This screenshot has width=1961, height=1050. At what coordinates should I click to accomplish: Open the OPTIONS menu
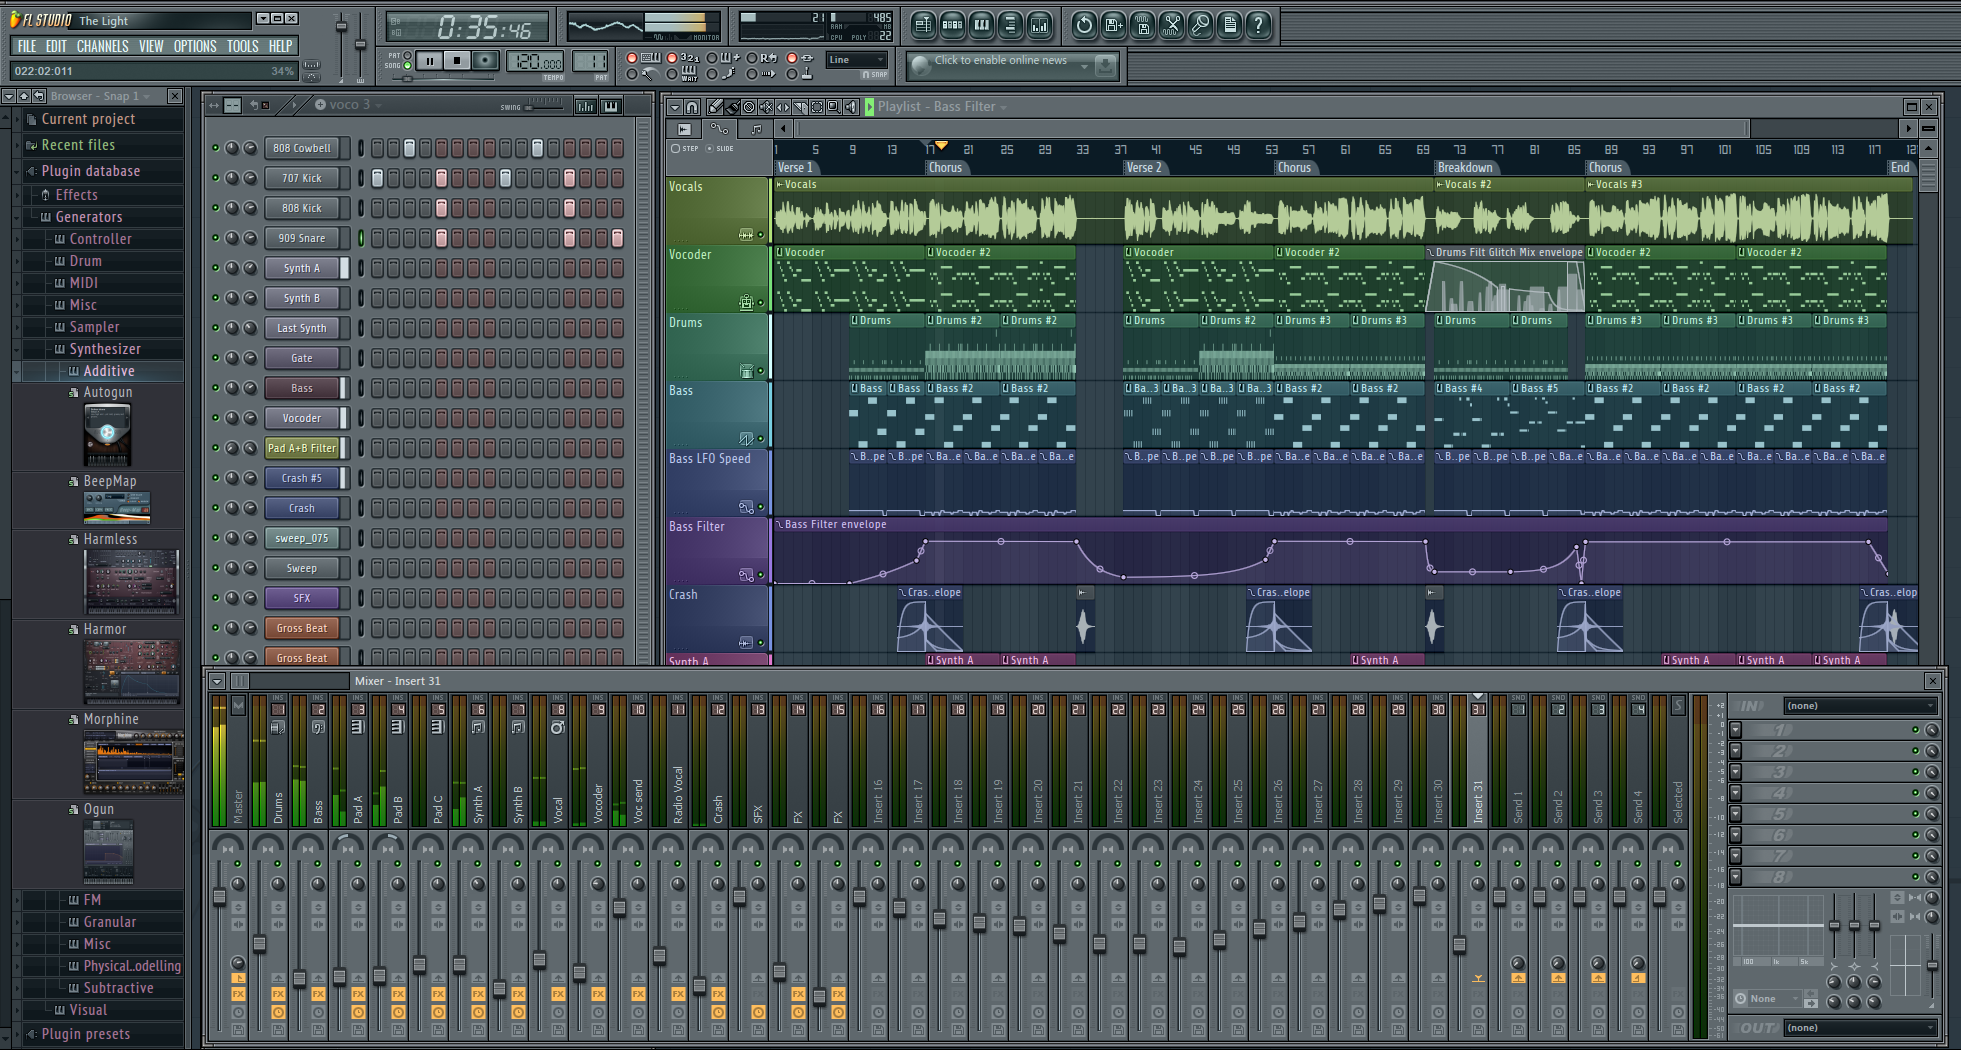[194, 45]
